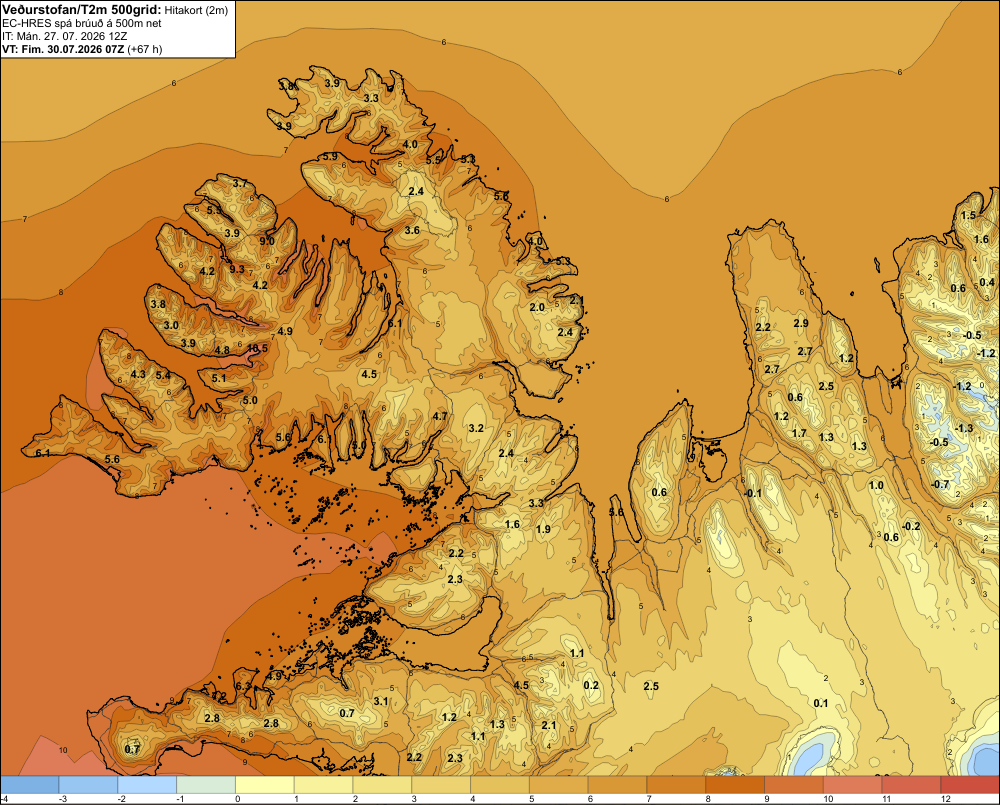Select the blue -4 to -3 legend swatch
Image resolution: width=1000 pixels, height=805 pixels.
click(29, 784)
